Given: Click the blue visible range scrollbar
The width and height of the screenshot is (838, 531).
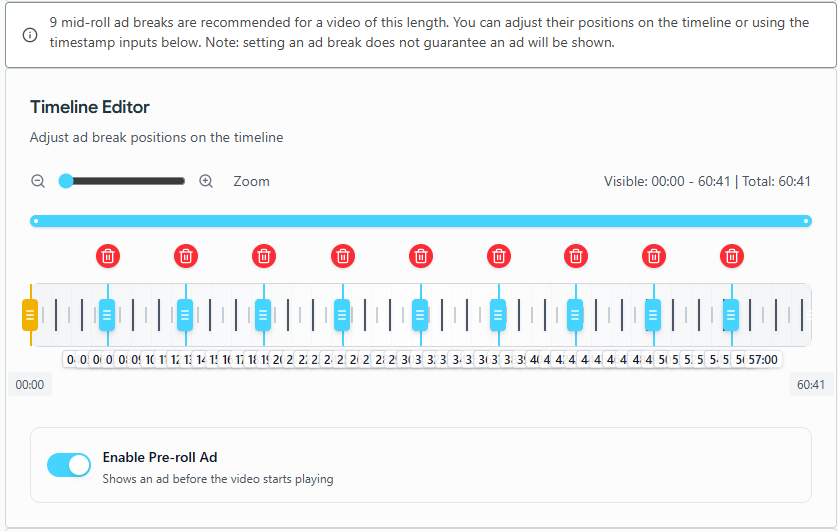Looking at the screenshot, I should 420,221.
